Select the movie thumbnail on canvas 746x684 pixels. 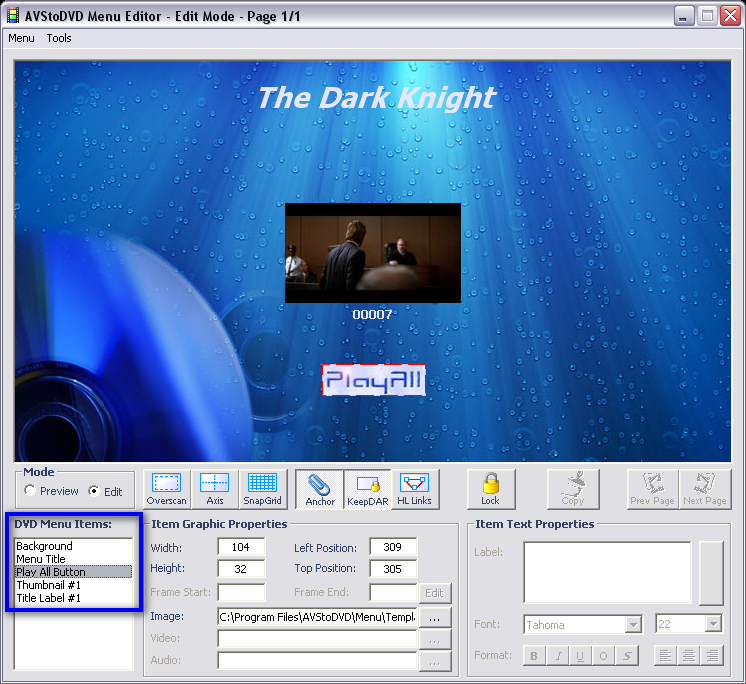click(x=373, y=253)
